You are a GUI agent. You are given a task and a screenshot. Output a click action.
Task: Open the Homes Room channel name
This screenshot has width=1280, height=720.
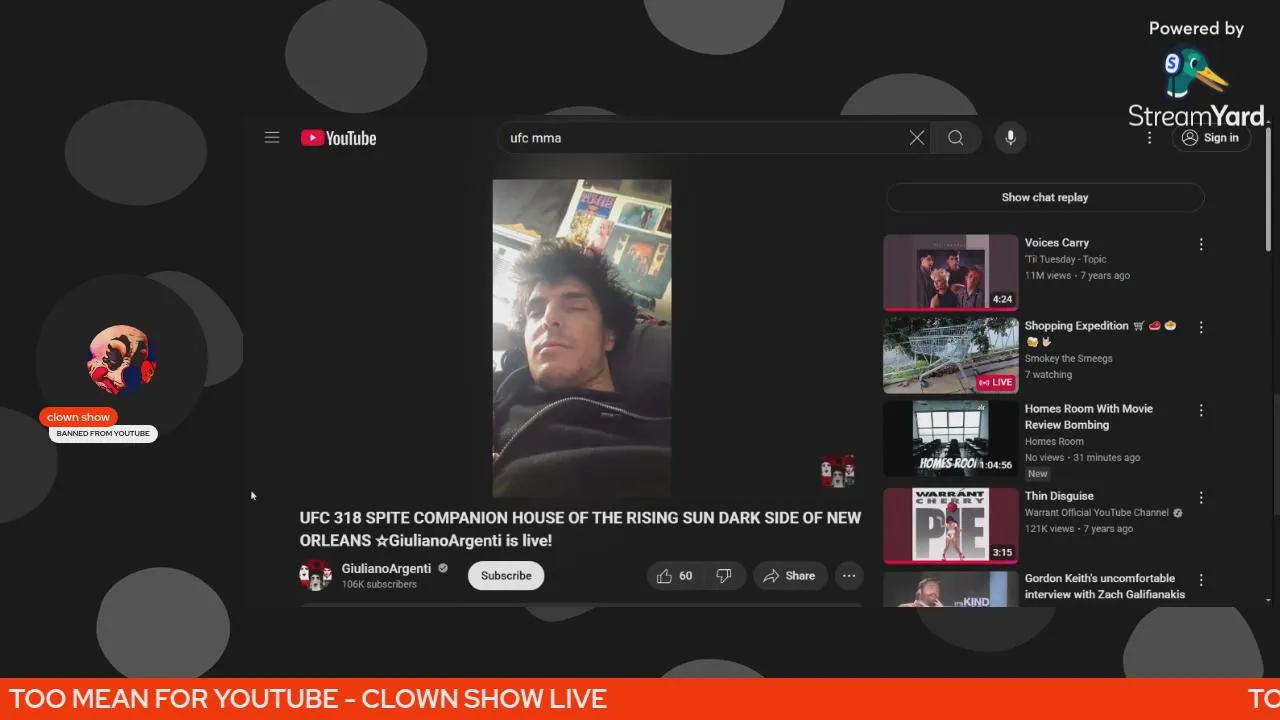click(1054, 441)
